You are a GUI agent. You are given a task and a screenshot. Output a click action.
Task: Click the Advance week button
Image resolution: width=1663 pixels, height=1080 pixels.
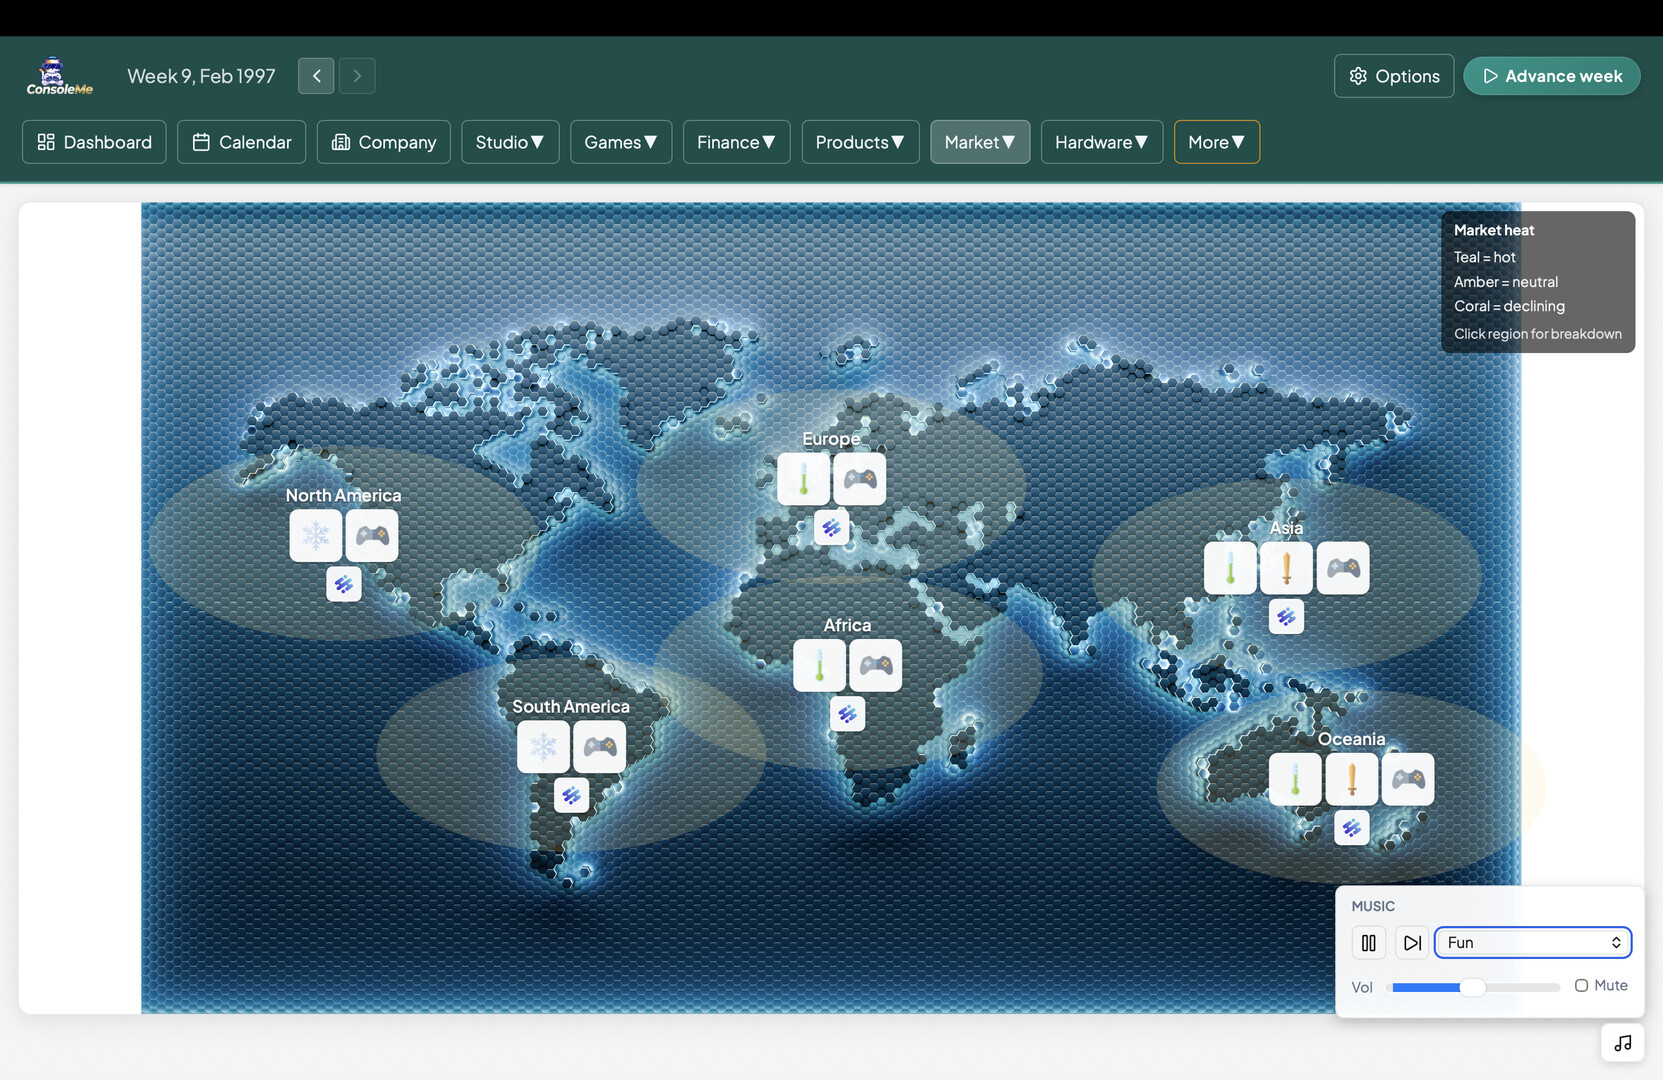tap(1551, 76)
